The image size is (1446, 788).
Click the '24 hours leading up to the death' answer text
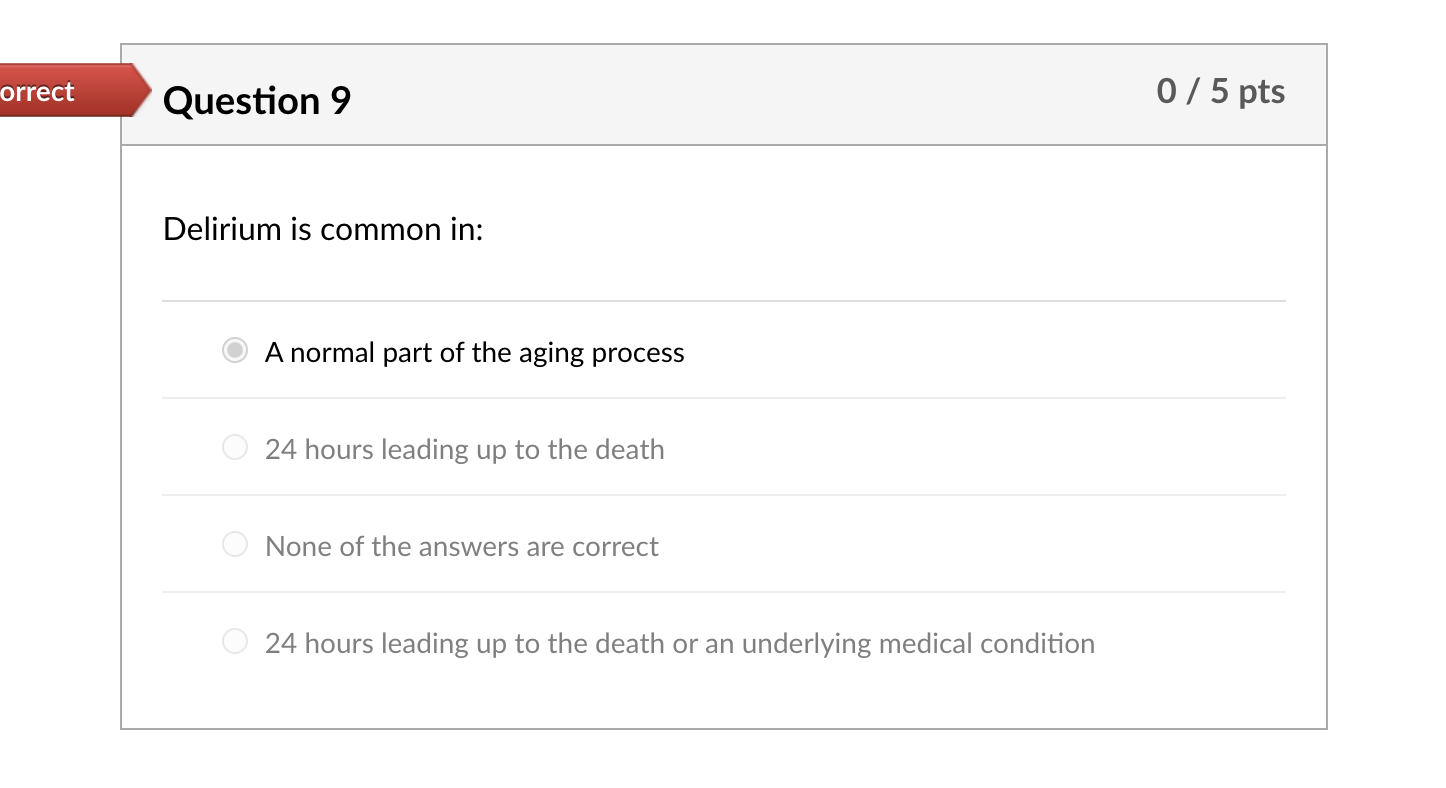click(x=464, y=449)
